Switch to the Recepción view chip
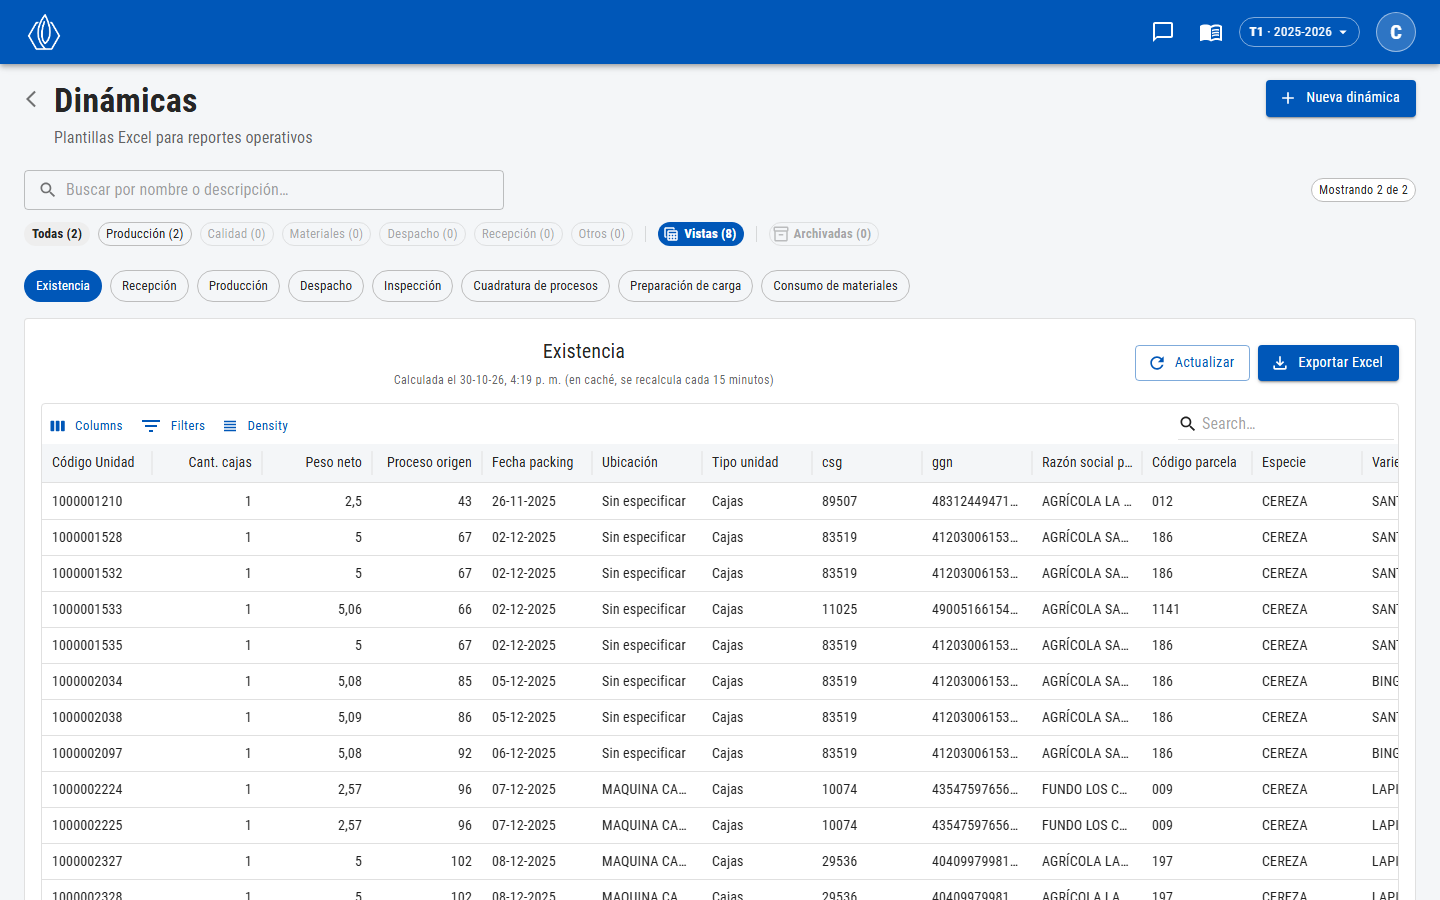 click(149, 286)
